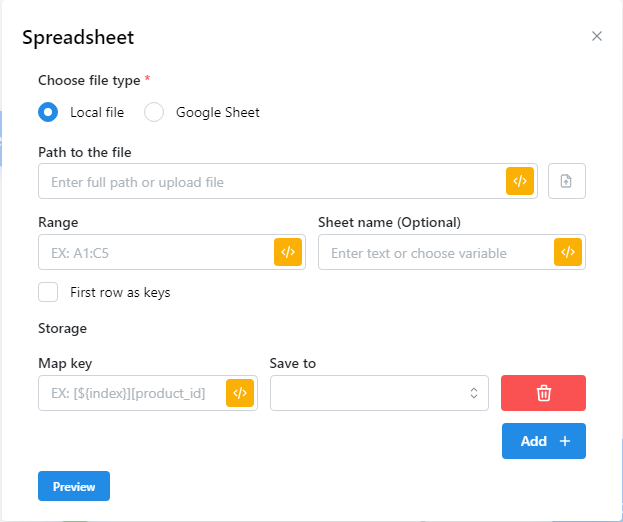The height and width of the screenshot is (522, 623).
Task: Choose the Google Sheet radio option
Action: [154, 112]
